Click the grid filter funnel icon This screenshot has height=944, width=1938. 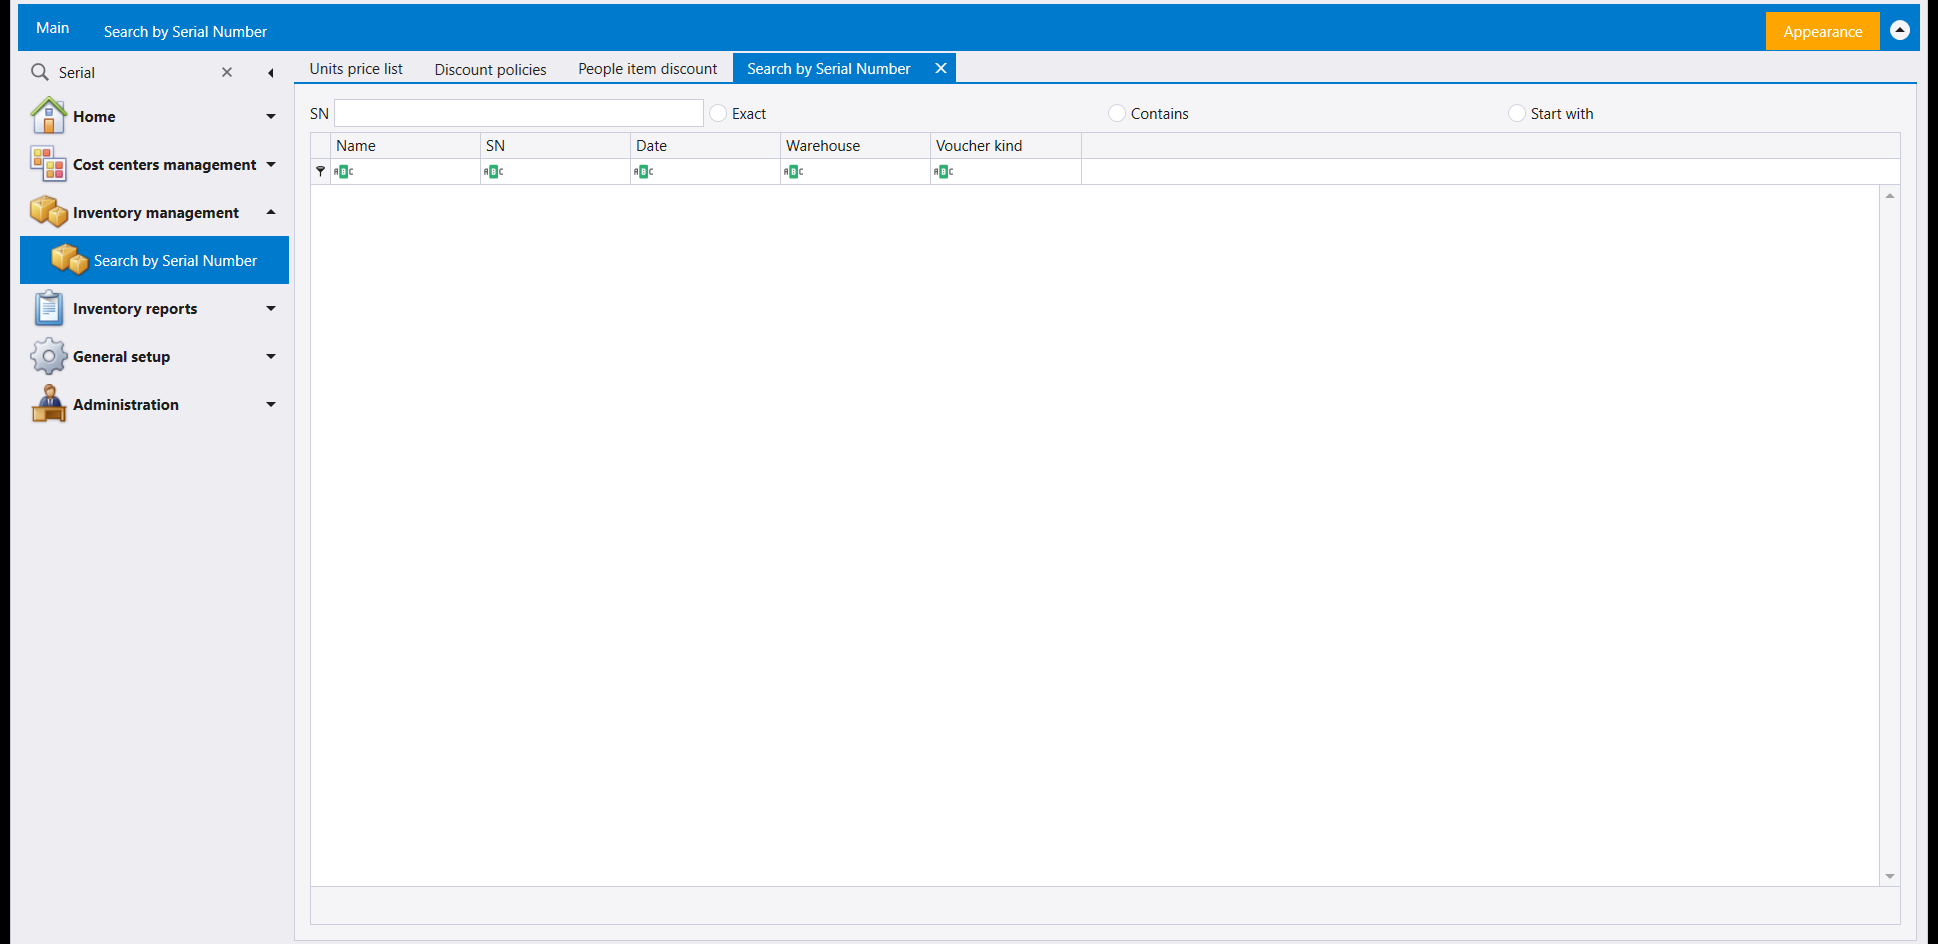tap(320, 171)
